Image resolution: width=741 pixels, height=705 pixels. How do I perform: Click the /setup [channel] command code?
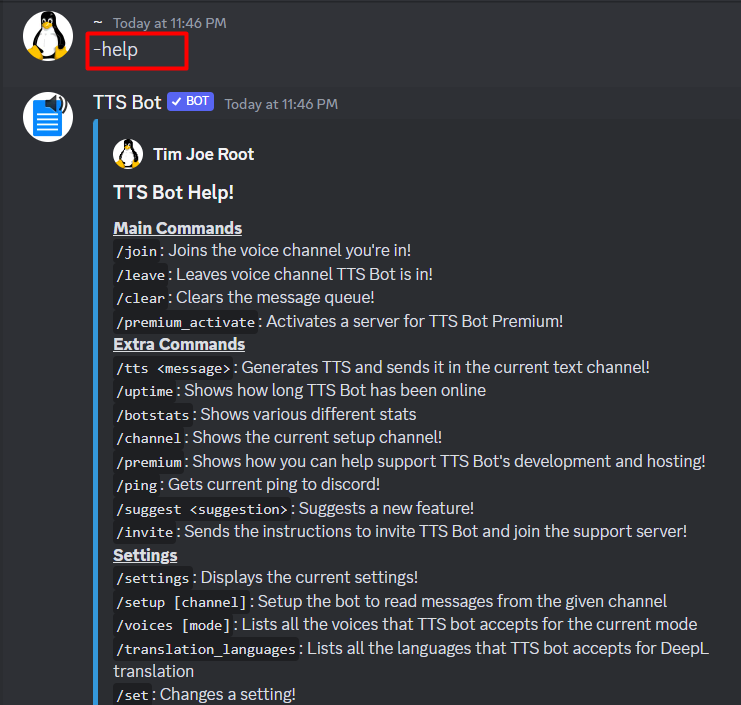(181, 602)
